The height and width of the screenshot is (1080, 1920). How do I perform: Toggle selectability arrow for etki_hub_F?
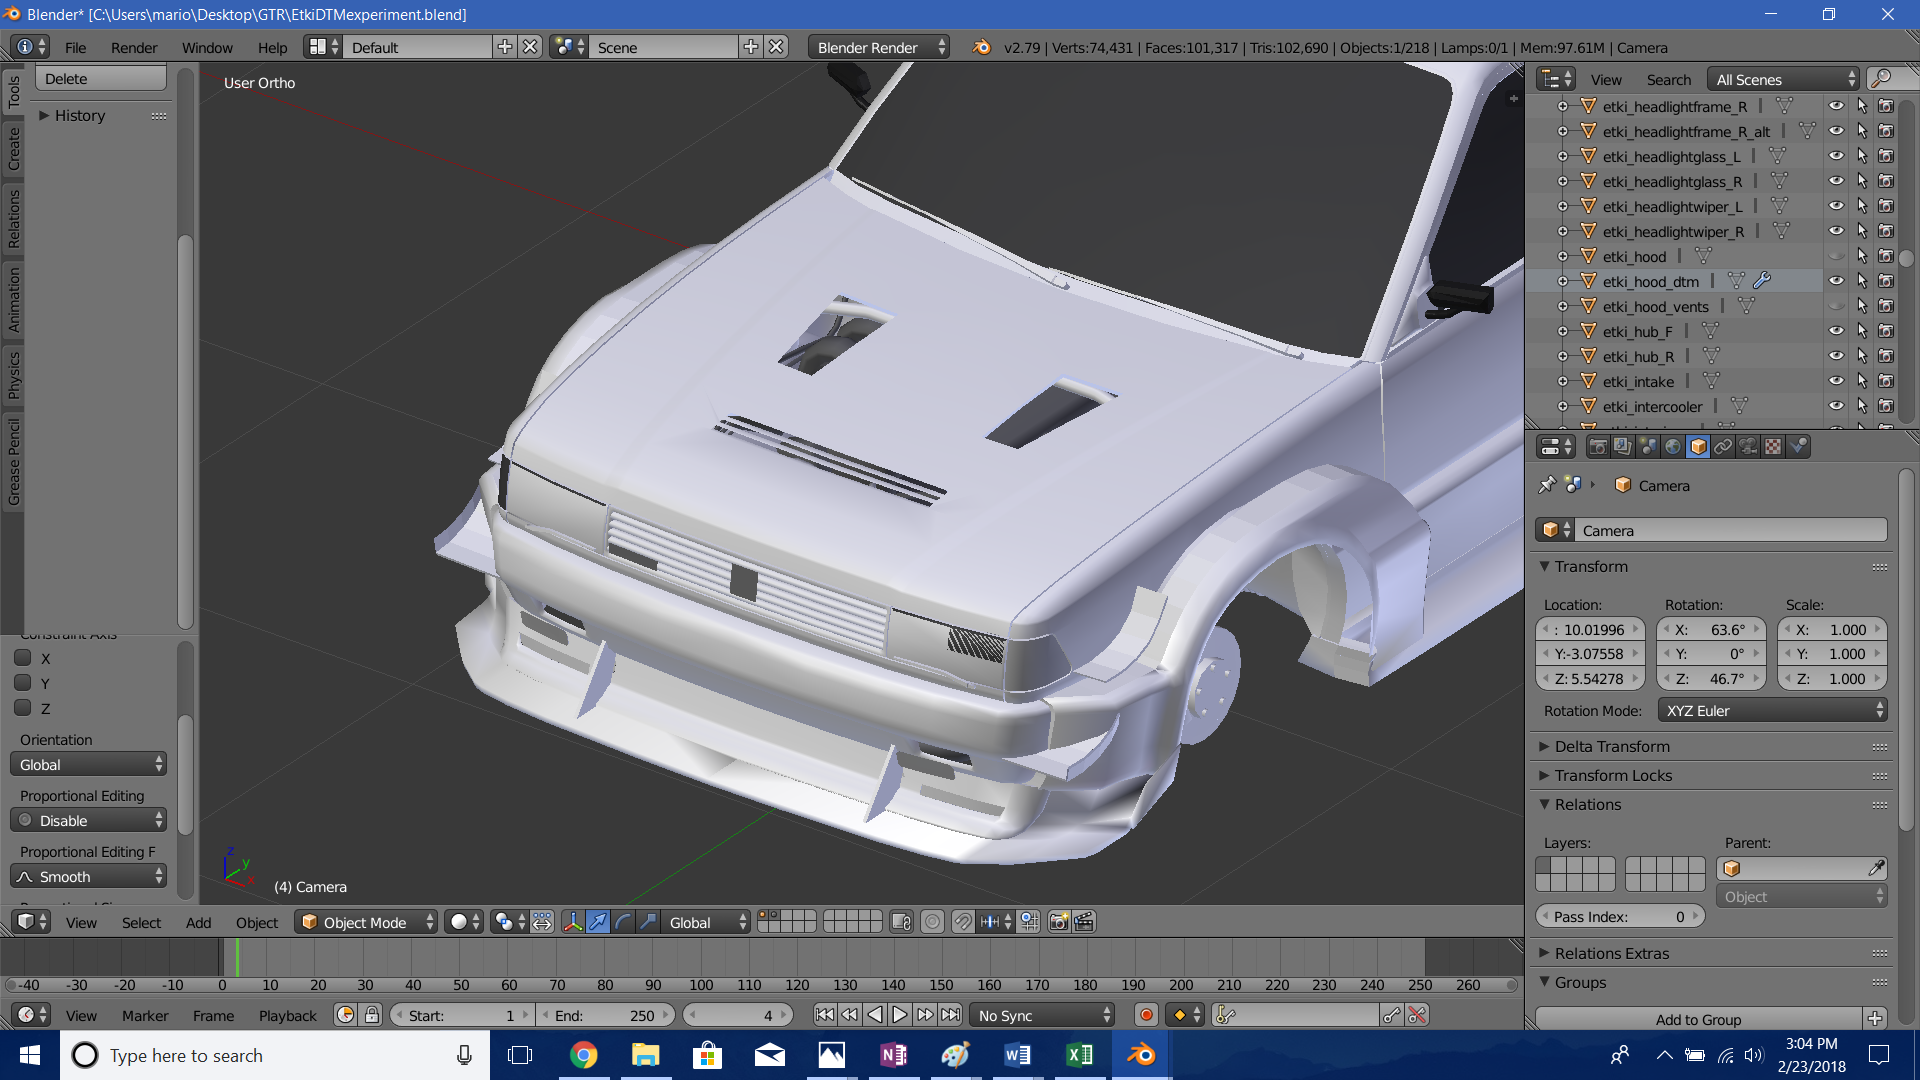(1862, 331)
